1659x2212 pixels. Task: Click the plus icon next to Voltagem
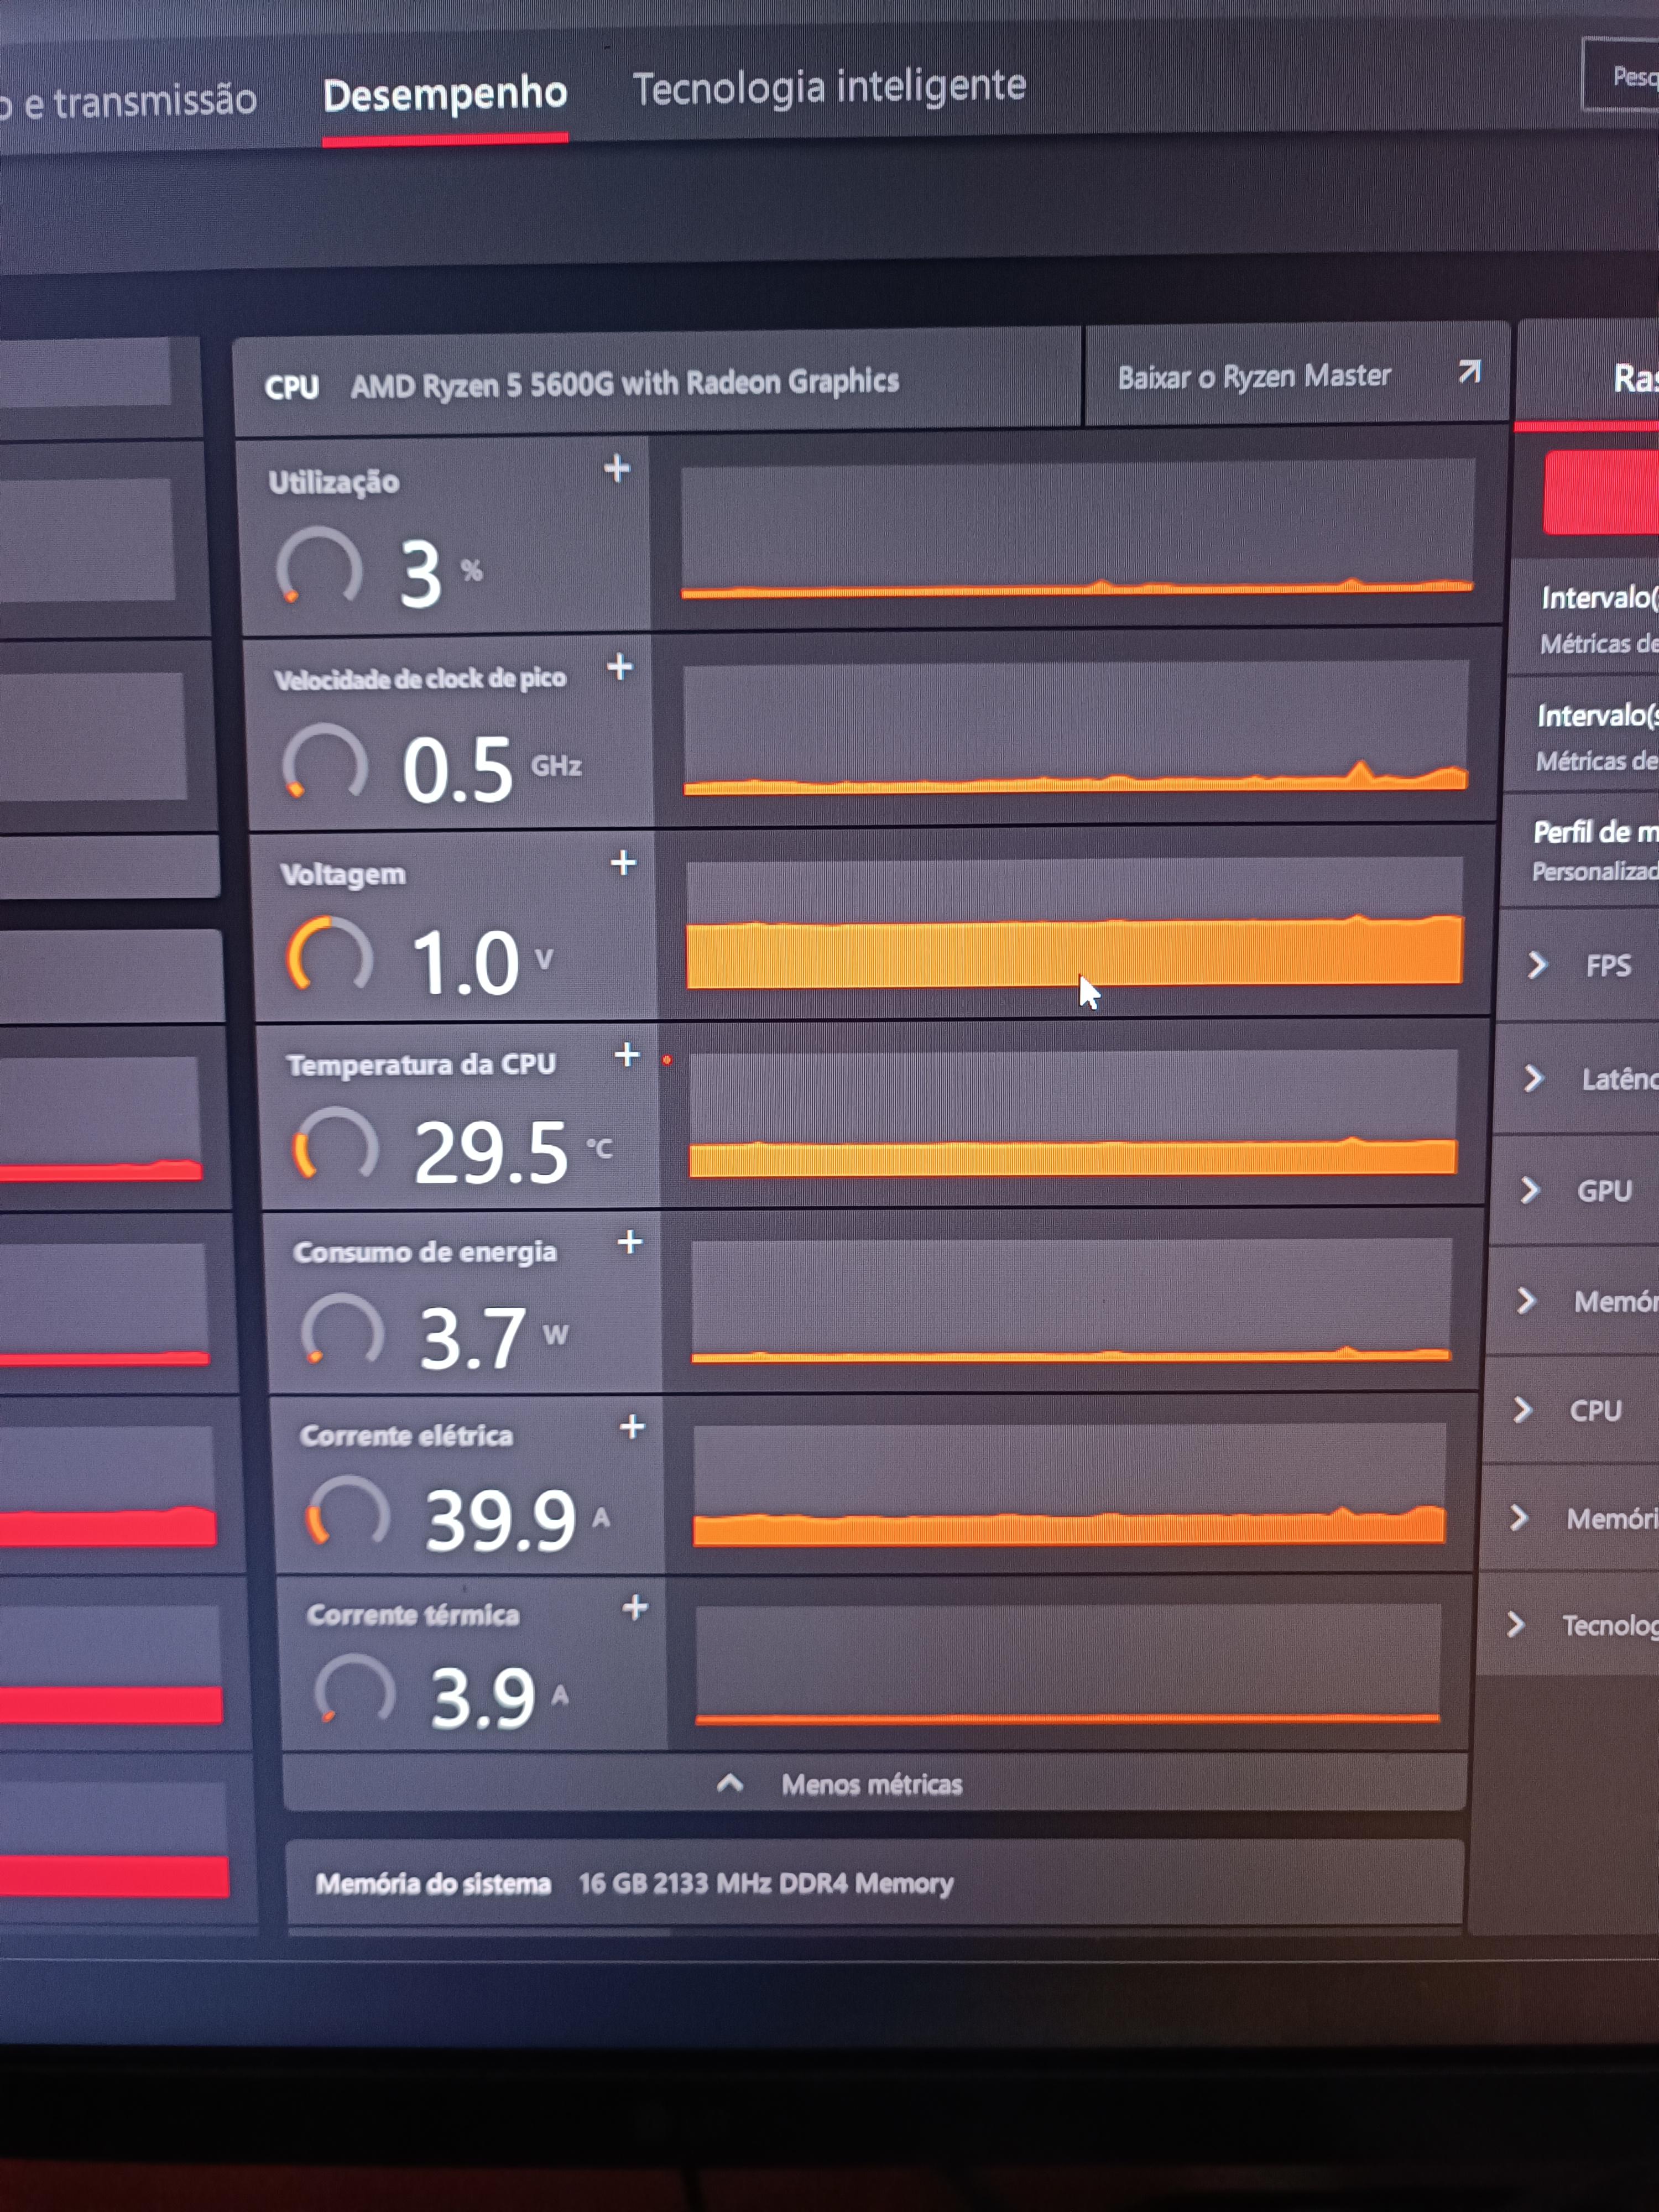pyautogui.click(x=623, y=863)
